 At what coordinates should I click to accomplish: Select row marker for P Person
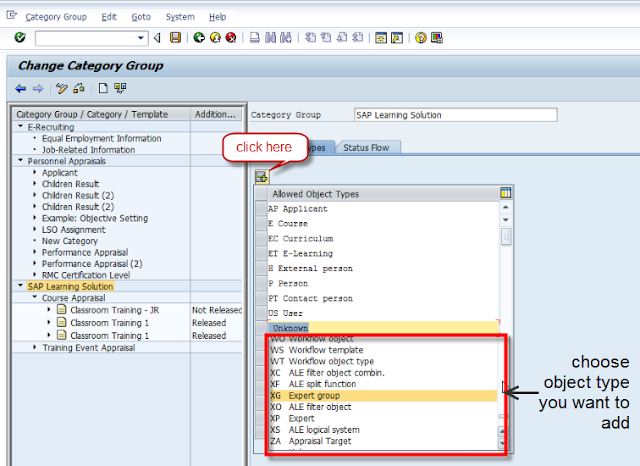[x=261, y=283]
